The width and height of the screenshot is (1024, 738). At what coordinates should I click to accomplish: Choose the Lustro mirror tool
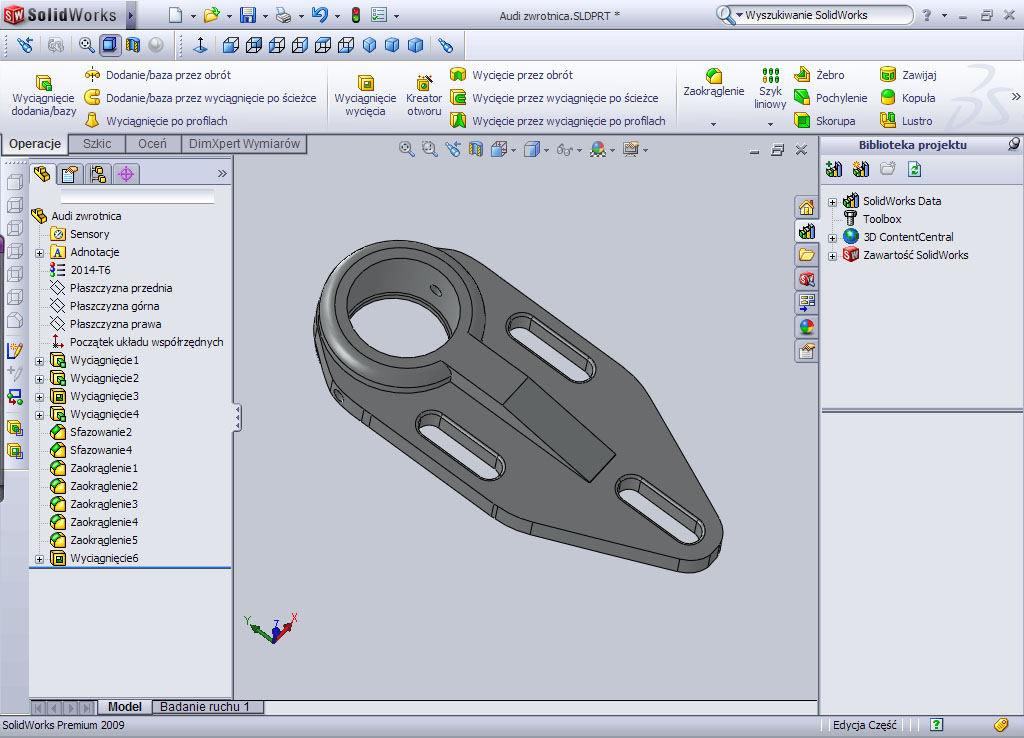pyautogui.click(x=906, y=121)
